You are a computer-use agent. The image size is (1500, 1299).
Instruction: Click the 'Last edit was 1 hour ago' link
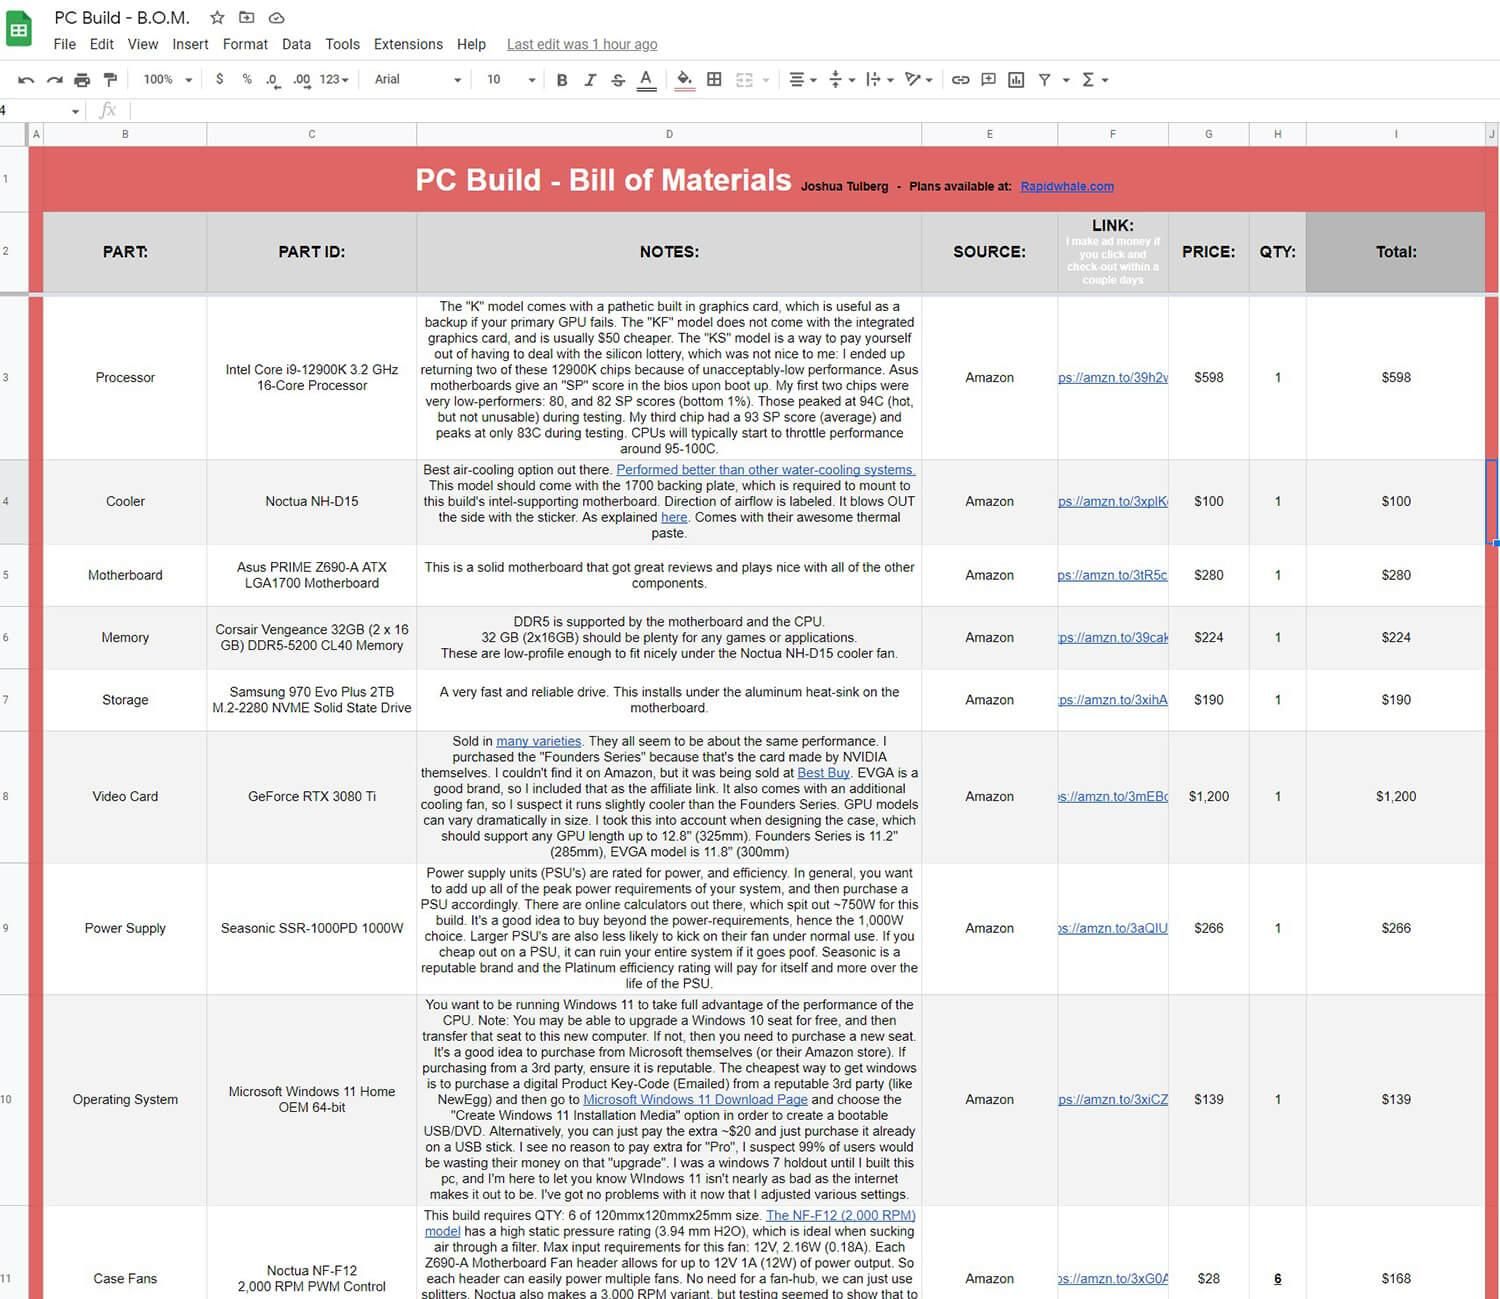click(x=582, y=44)
